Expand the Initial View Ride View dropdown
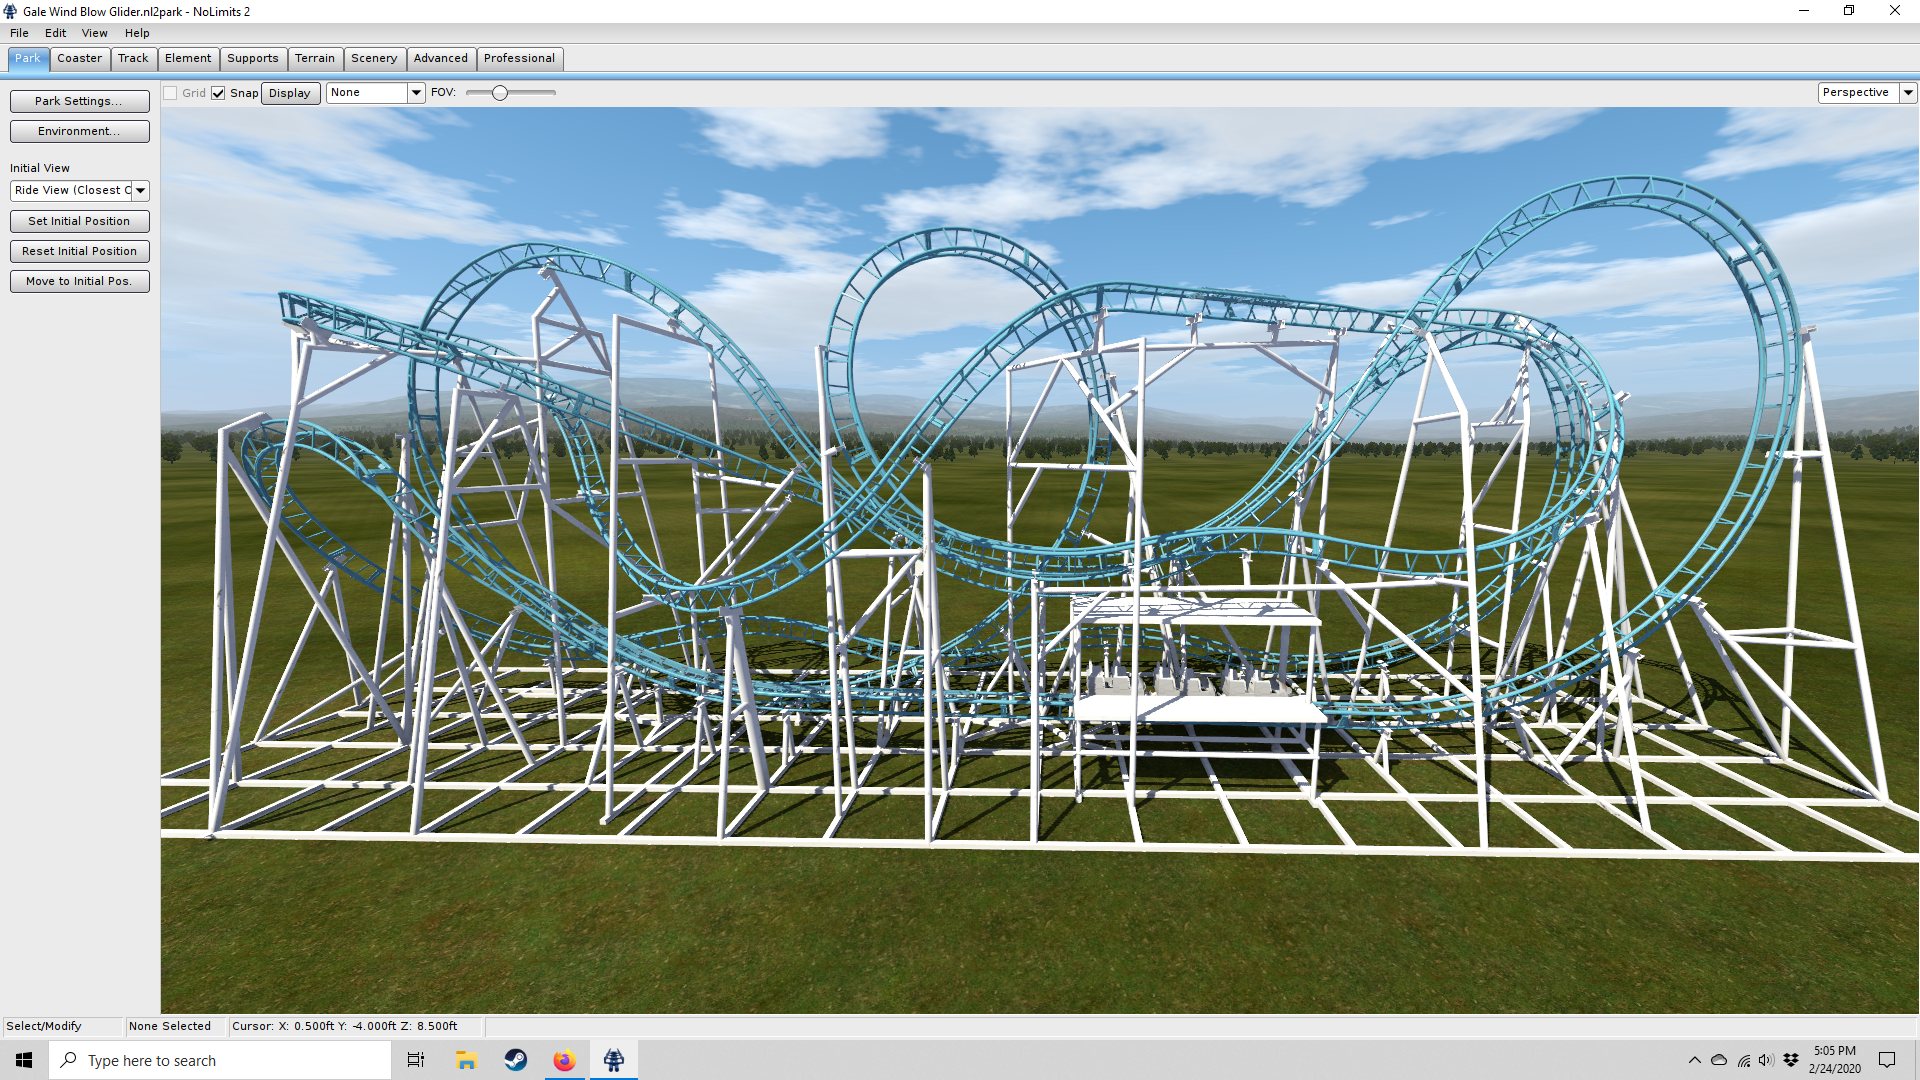 pos(140,190)
